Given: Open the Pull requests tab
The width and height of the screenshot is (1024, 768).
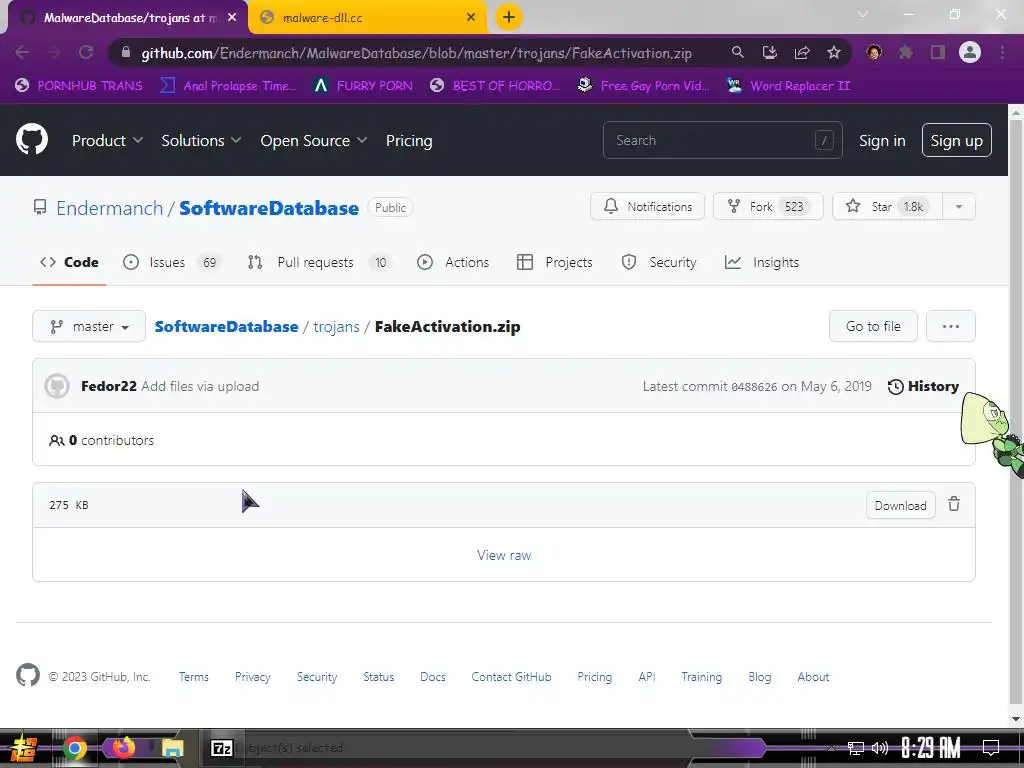Looking at the screenshot, I should [x=319, y=262].
